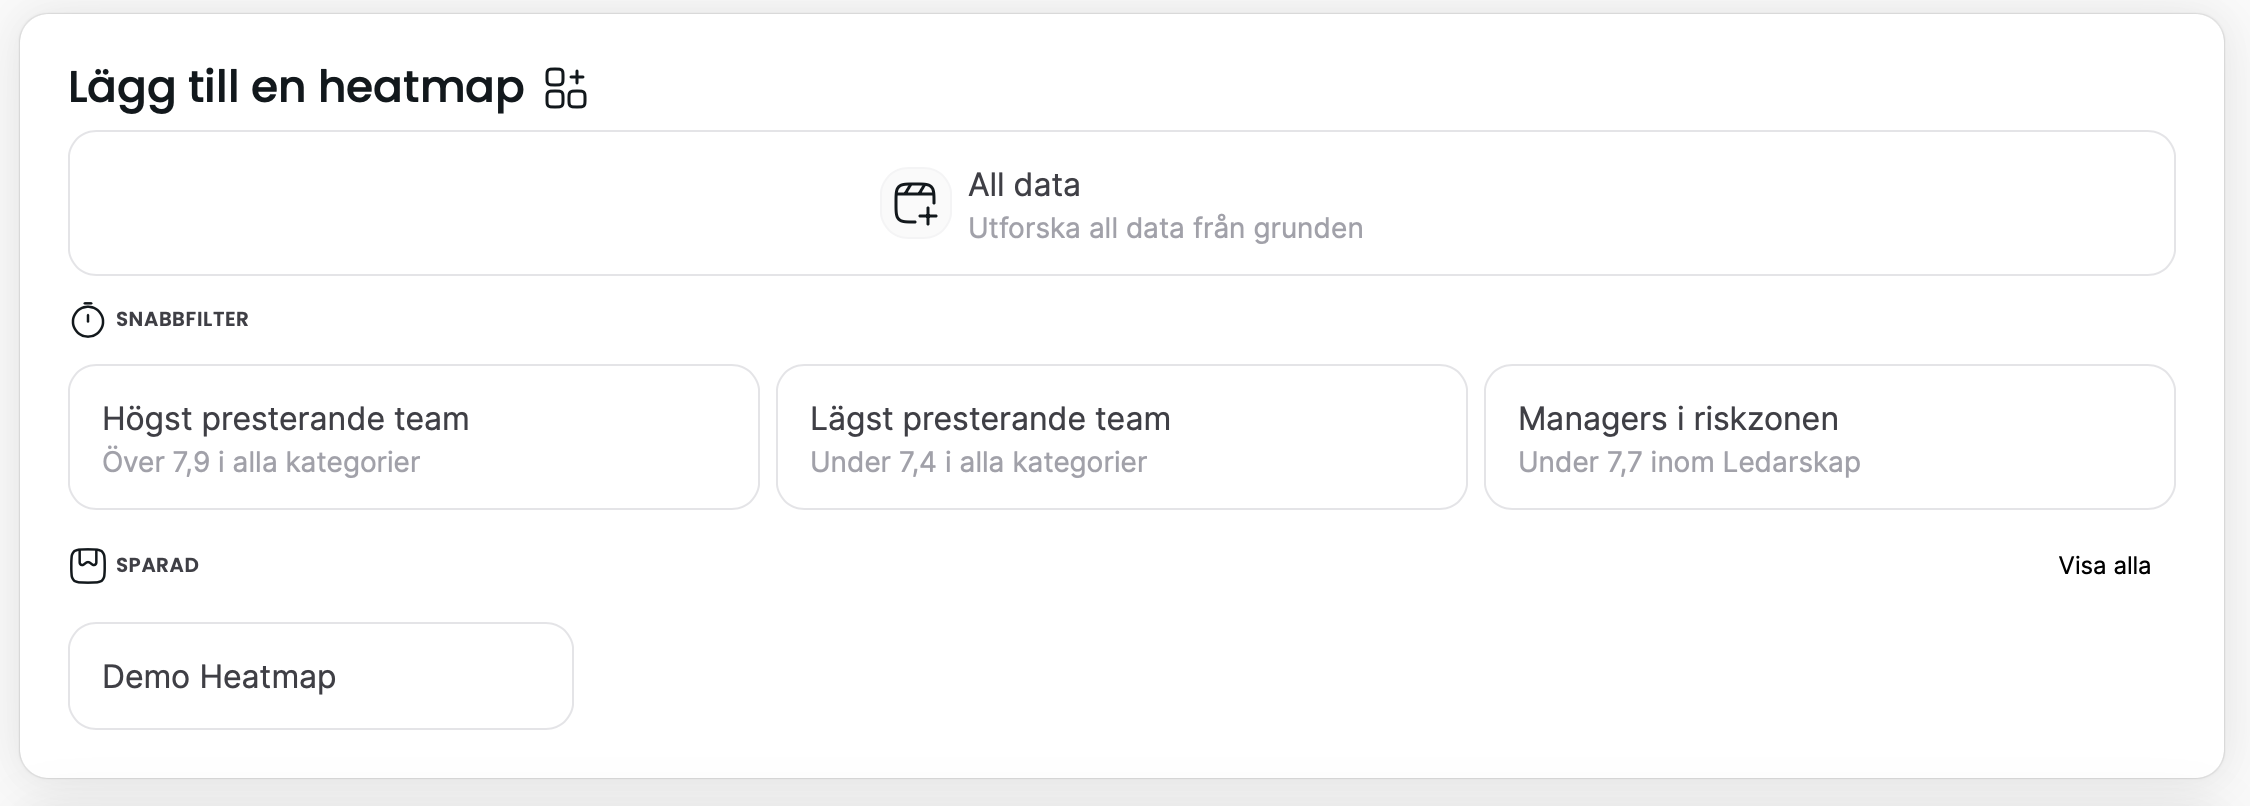Image resolution: width=2250 pixels, height=806 pixels.
Task: Click the add-widget grid icon beside the heading
Action: [x=565, y=88]
